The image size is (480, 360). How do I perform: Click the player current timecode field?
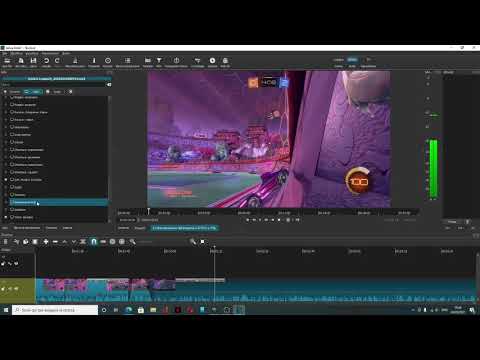(128, 220)
